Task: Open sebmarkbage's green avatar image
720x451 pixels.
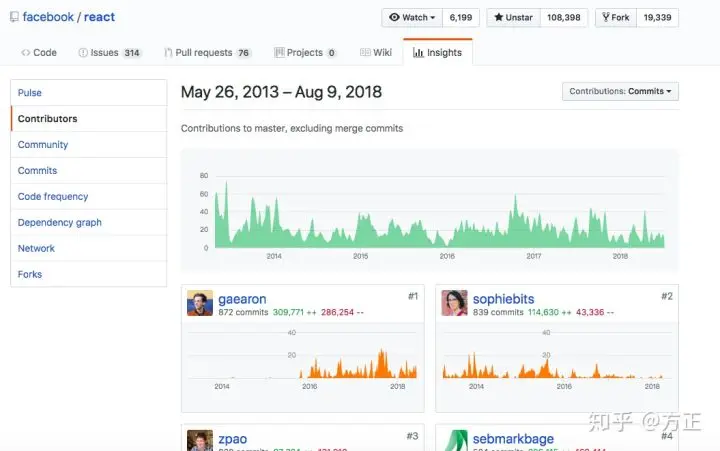Action: pyautogui.click(x=455, y=440)
